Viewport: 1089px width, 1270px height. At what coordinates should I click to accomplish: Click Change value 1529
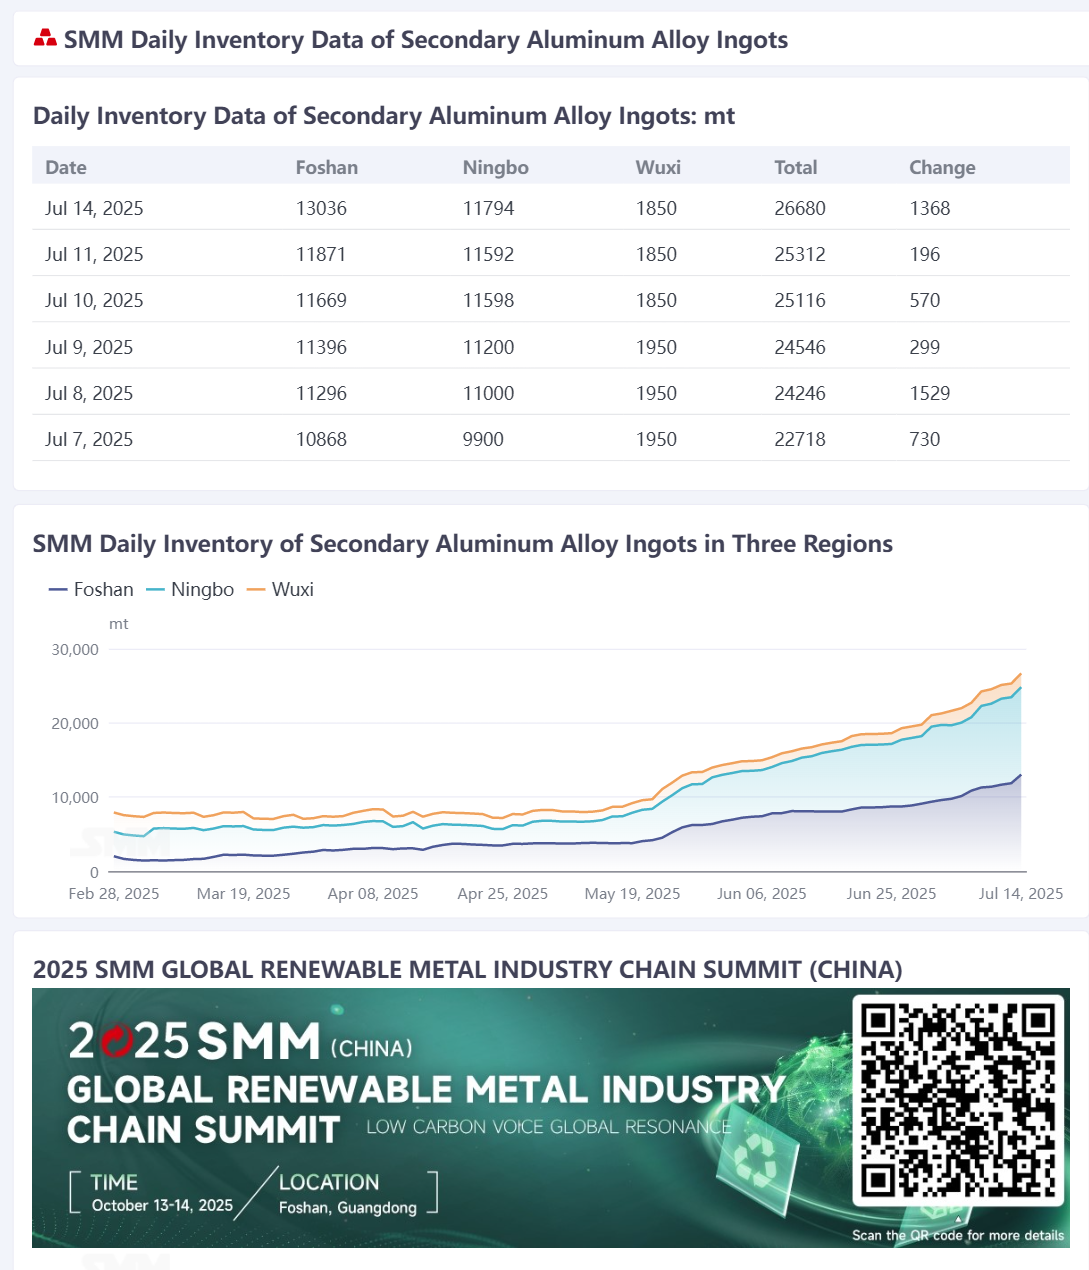pyautogui.click(x=930, y=393)
